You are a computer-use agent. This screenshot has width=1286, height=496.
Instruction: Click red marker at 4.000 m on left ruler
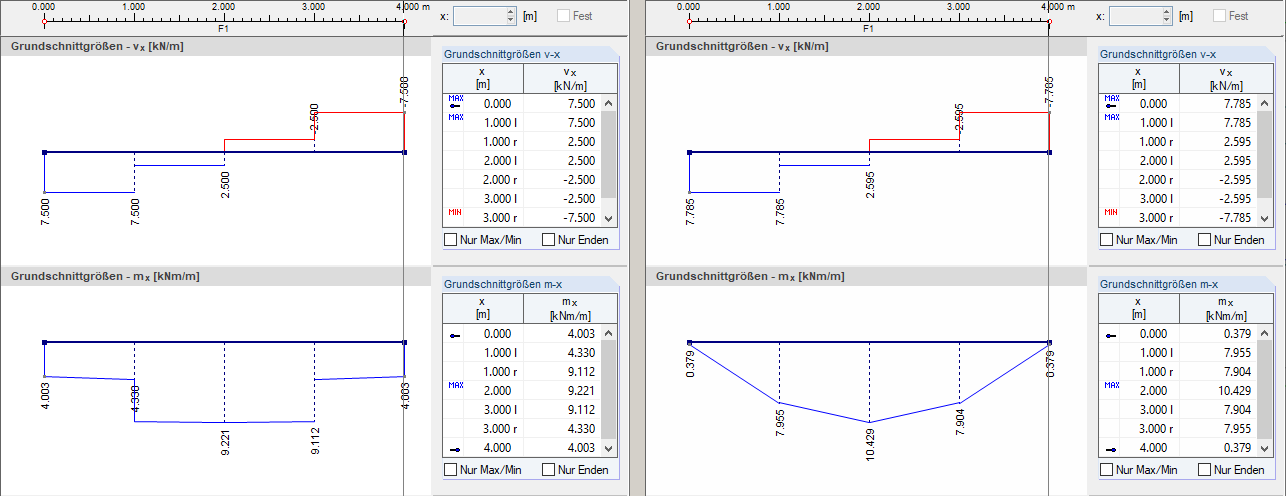404,20
